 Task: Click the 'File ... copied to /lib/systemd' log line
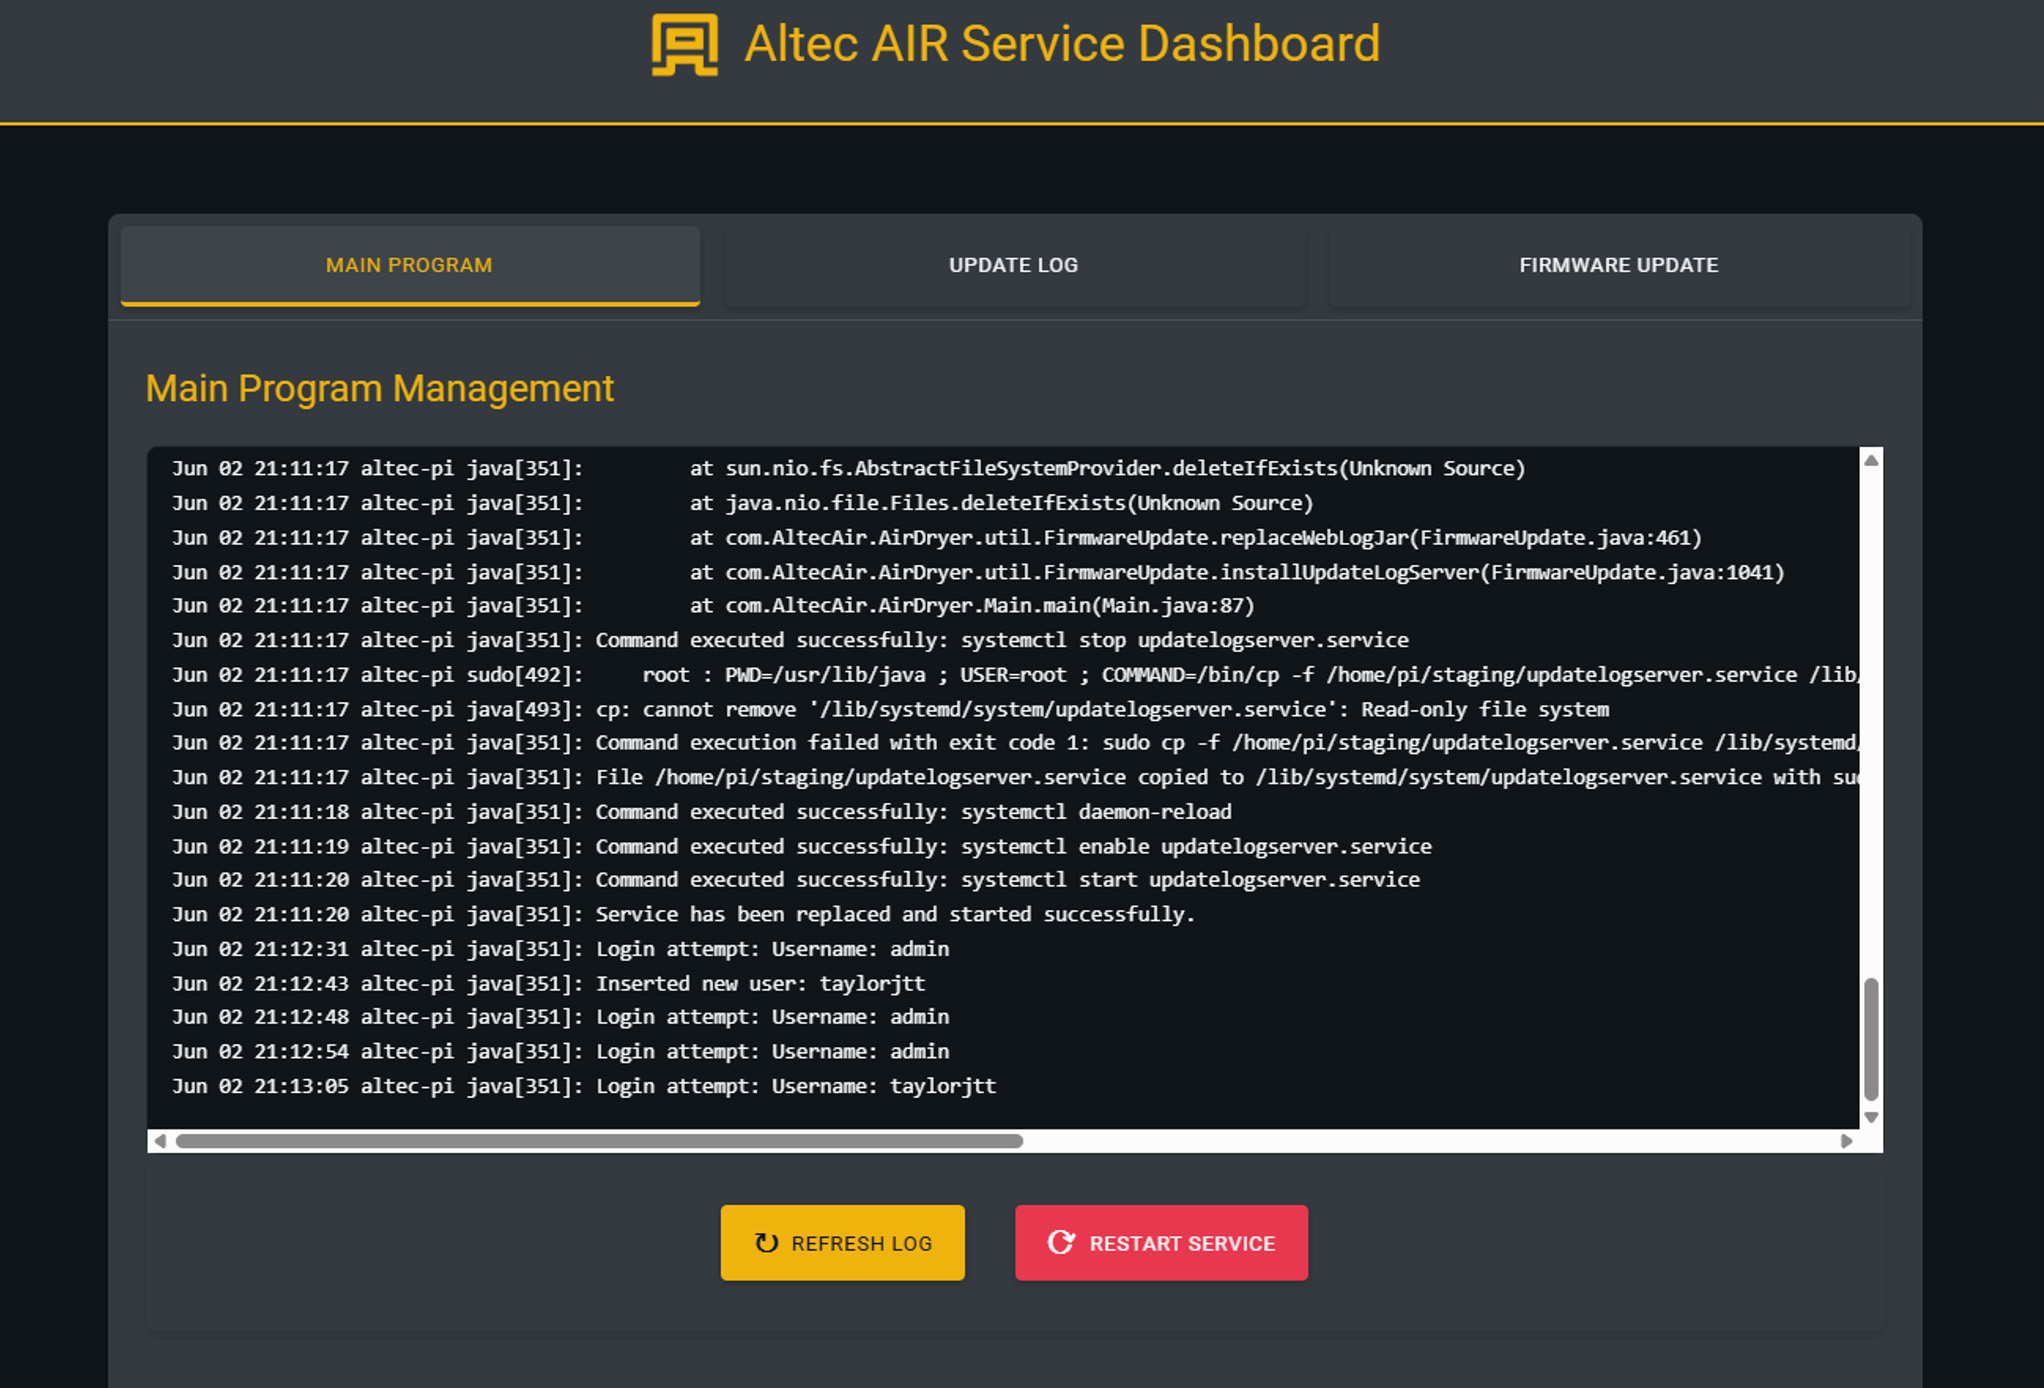[x=1014, y=777]
